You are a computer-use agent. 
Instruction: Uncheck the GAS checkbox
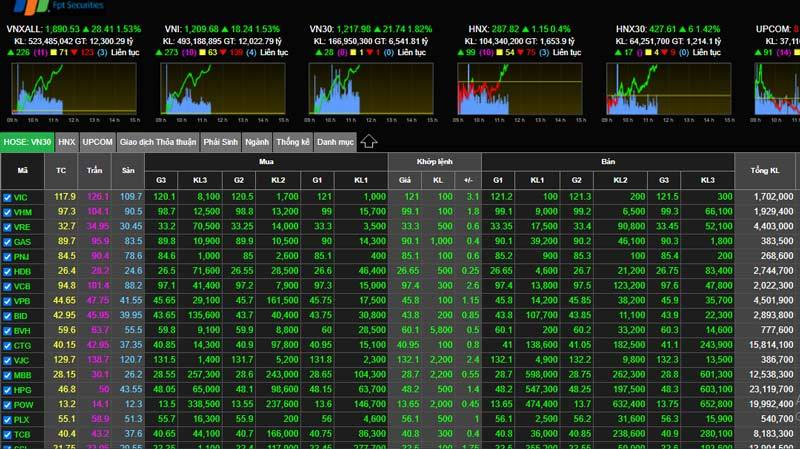coord(7,242)
